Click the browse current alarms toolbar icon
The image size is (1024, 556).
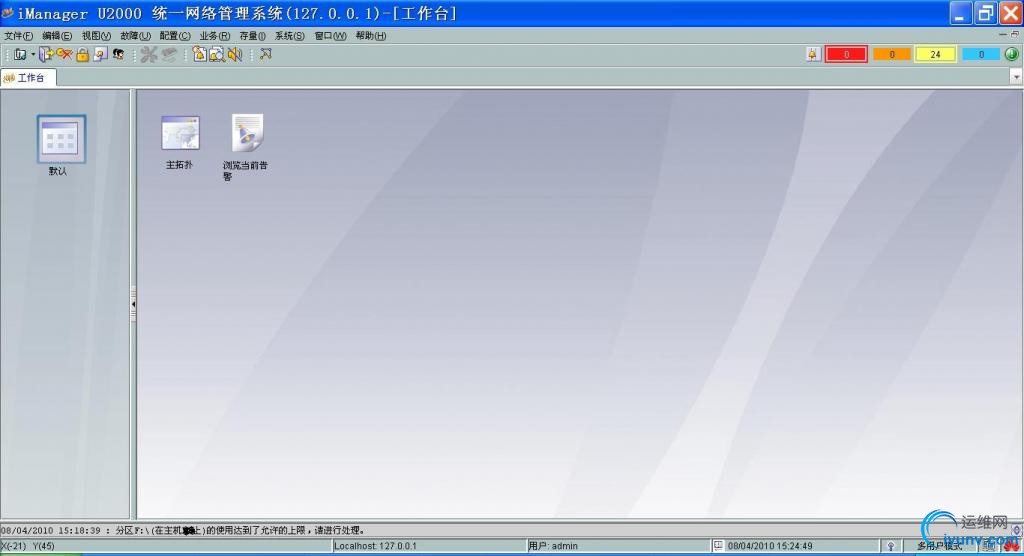click(x=199, y=55)
